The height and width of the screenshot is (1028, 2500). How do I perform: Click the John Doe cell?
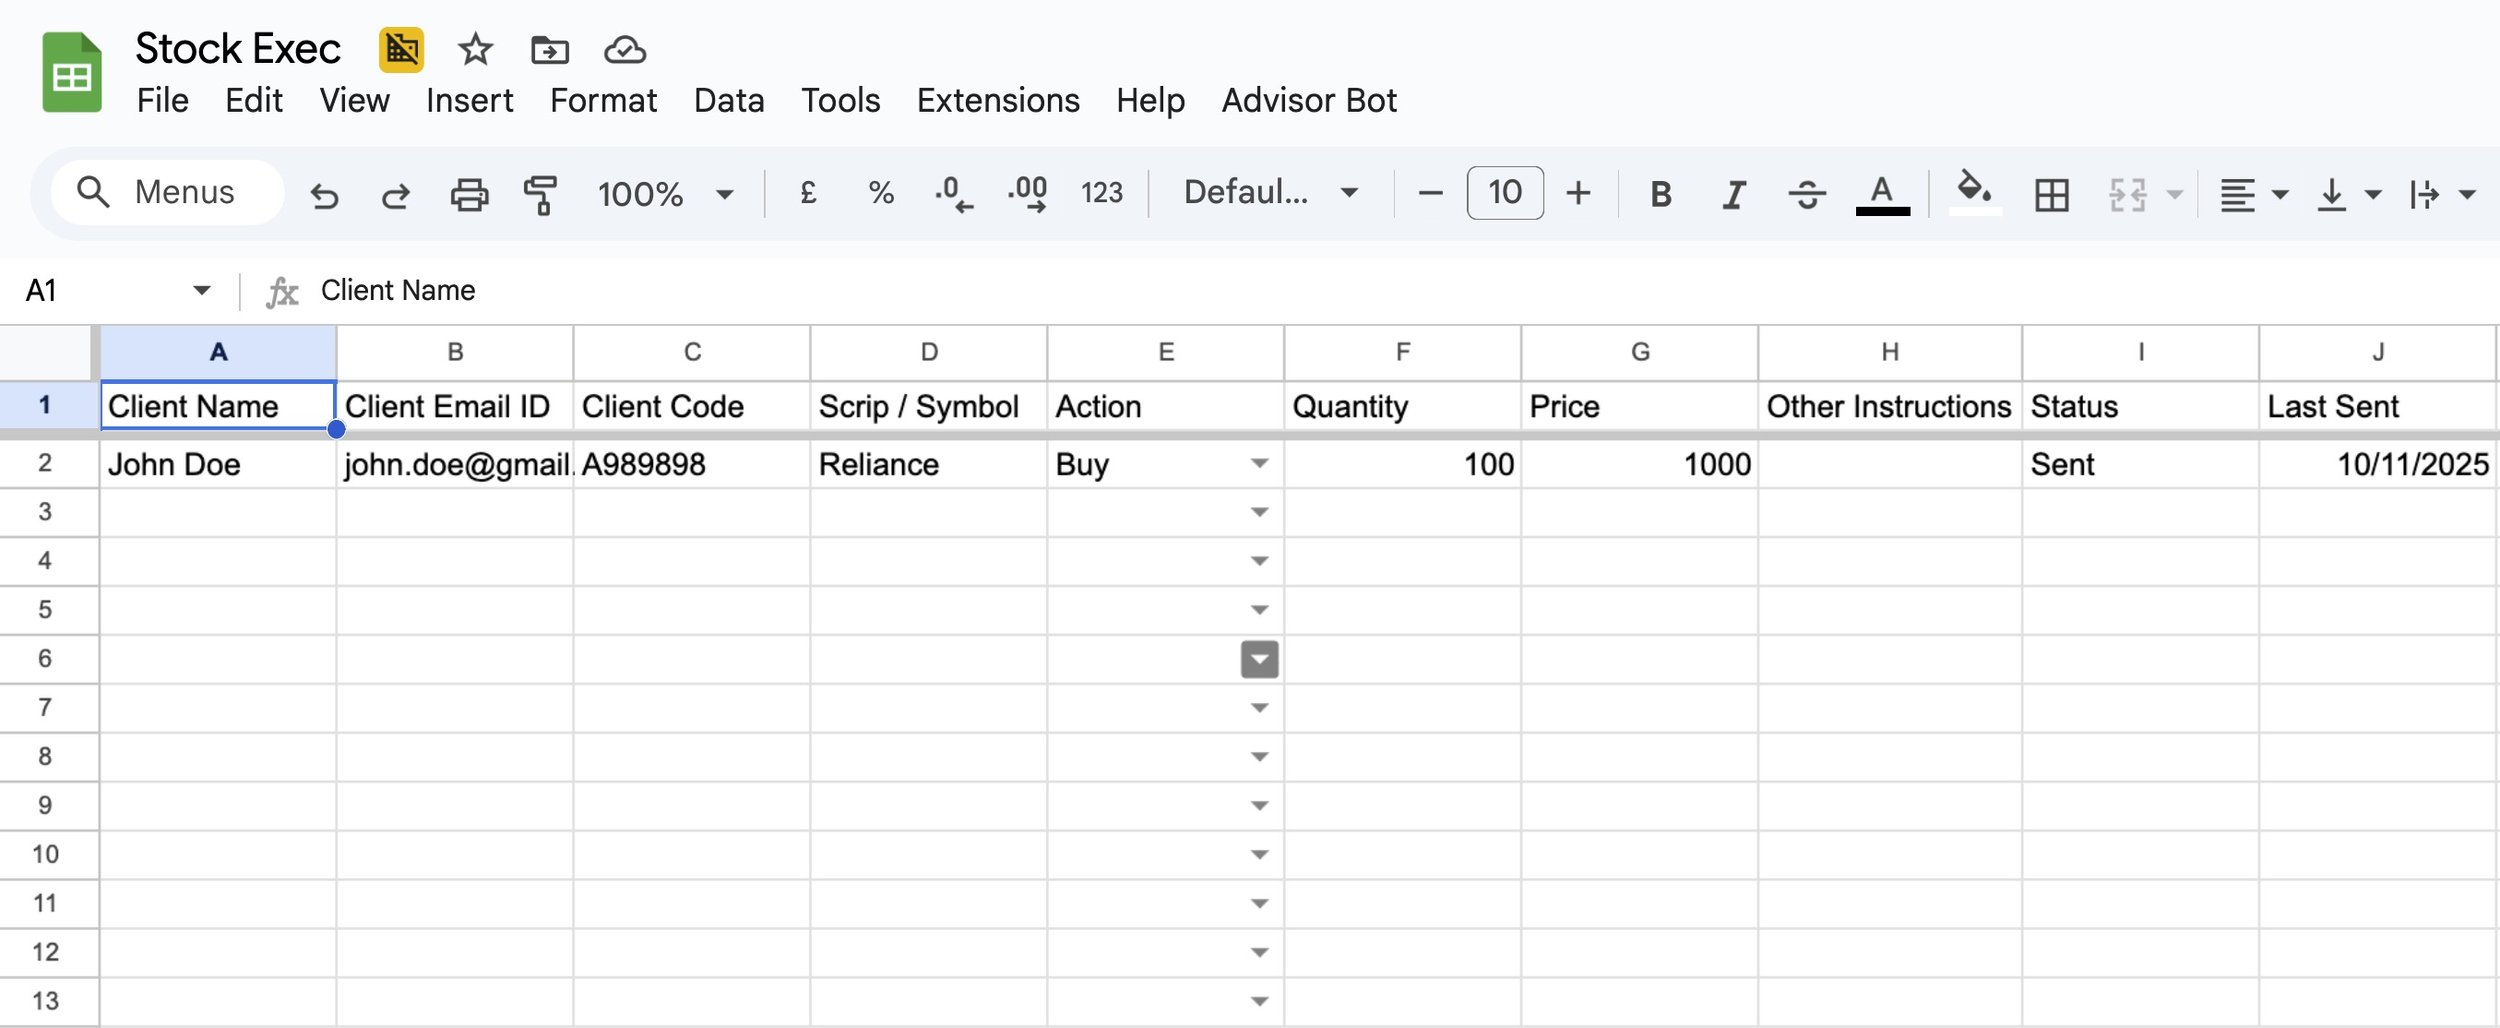[x=218, y=464]
